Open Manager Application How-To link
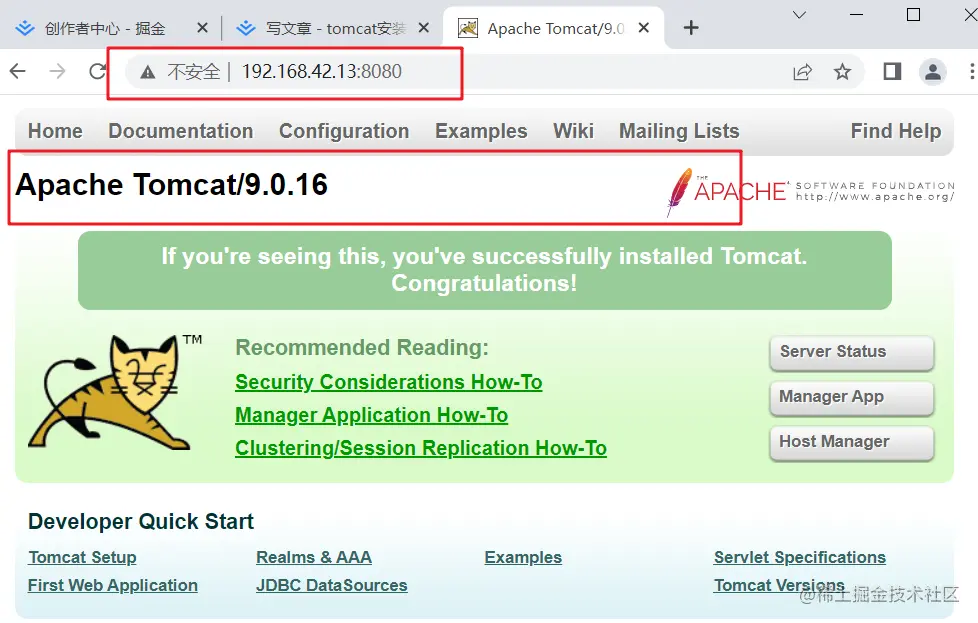This screenshot has width=978, height=623. coord(372,415)
